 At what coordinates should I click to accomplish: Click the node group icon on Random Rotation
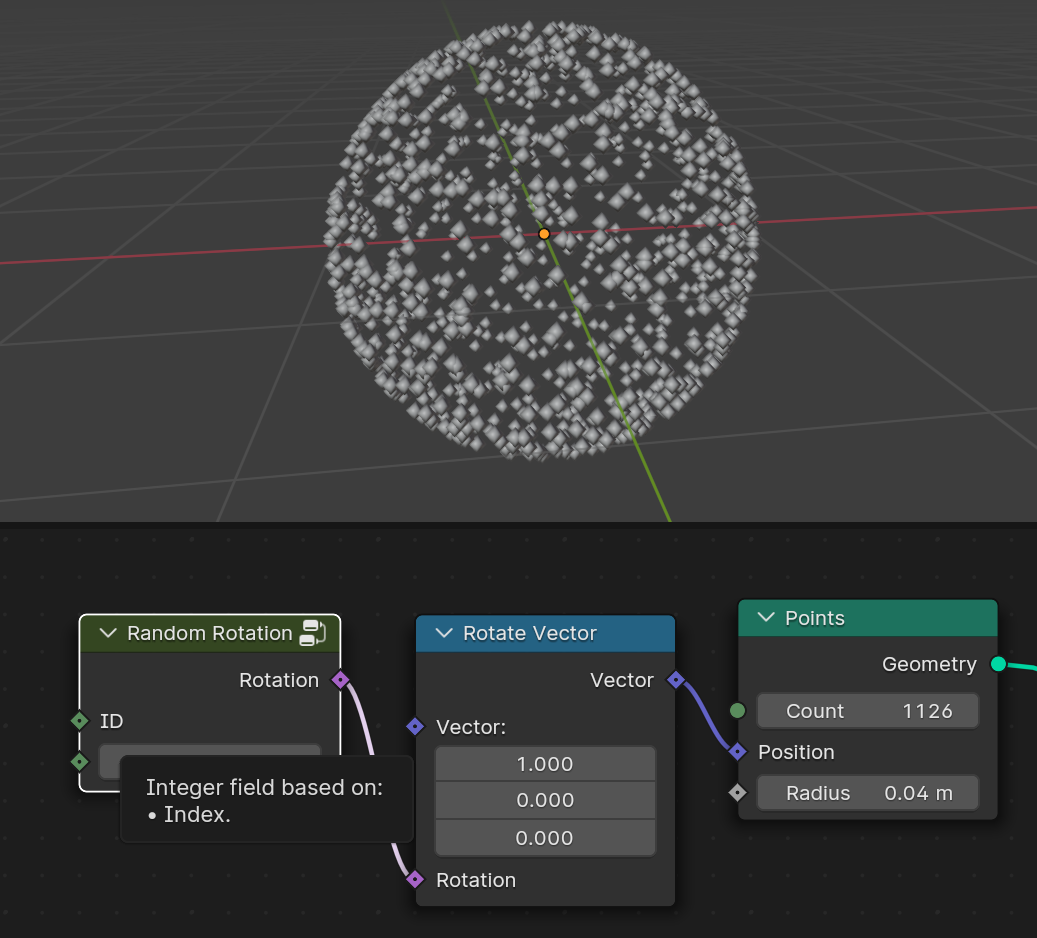coord(312,632)
